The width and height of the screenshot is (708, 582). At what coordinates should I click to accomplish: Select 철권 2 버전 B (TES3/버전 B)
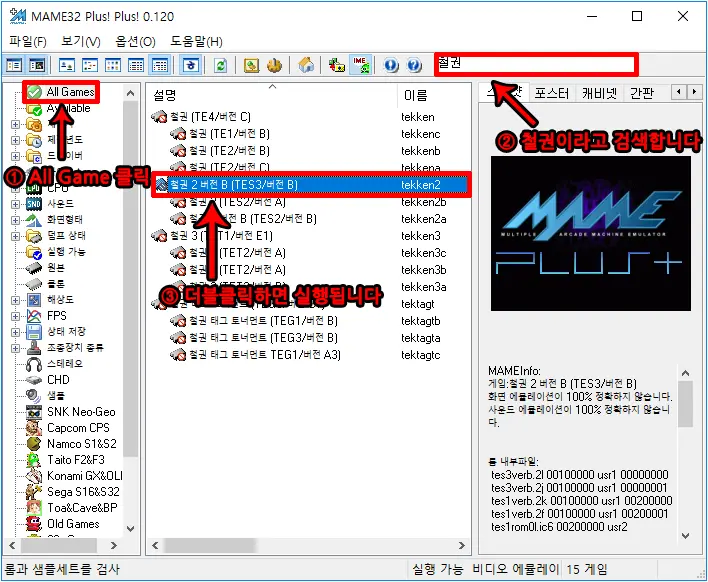tap(311, 185)
